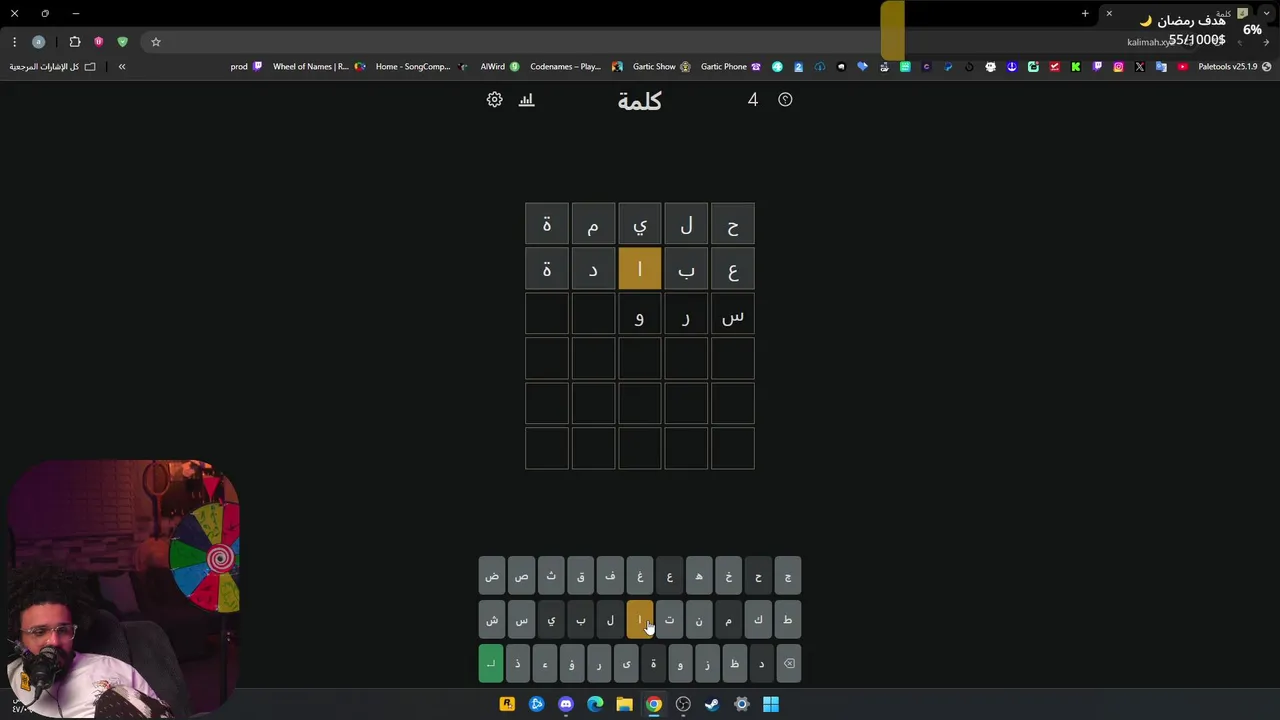The height and width of the screenshot is (720, 1280).
Task: Tap the ص key on the keyboard
Action: pos(521,576)
